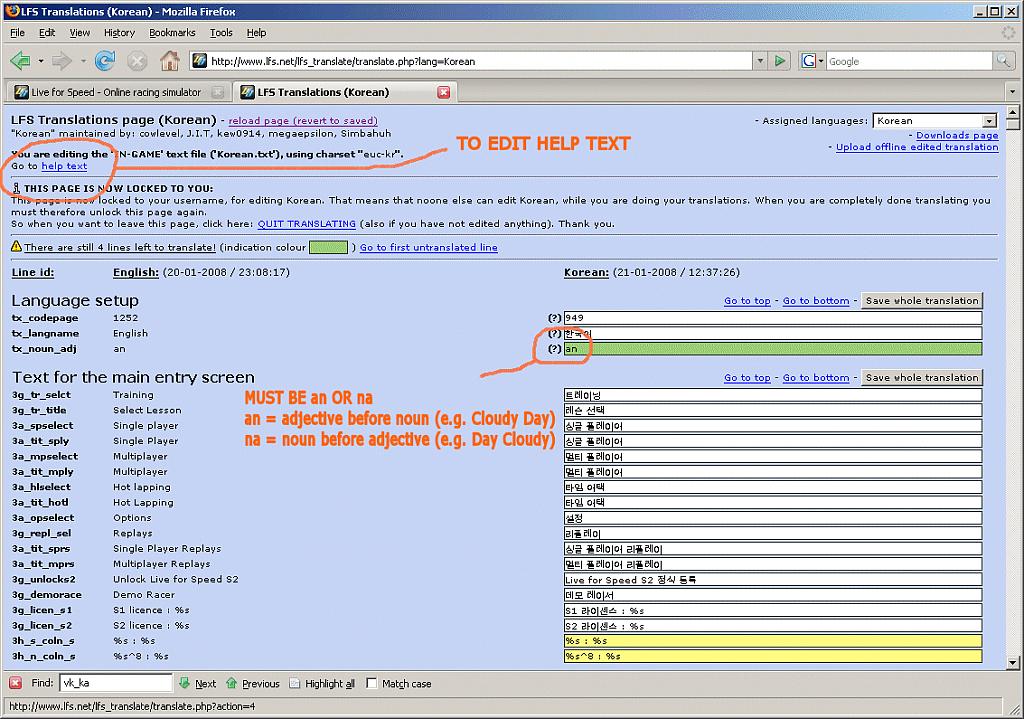1024x719 pixels.
Task: Click Upload offline edited translation link
Action: click(917, 147)
